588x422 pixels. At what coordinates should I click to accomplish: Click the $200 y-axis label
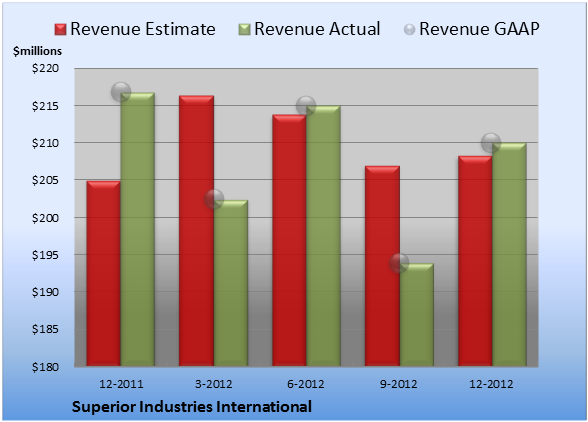45,218
